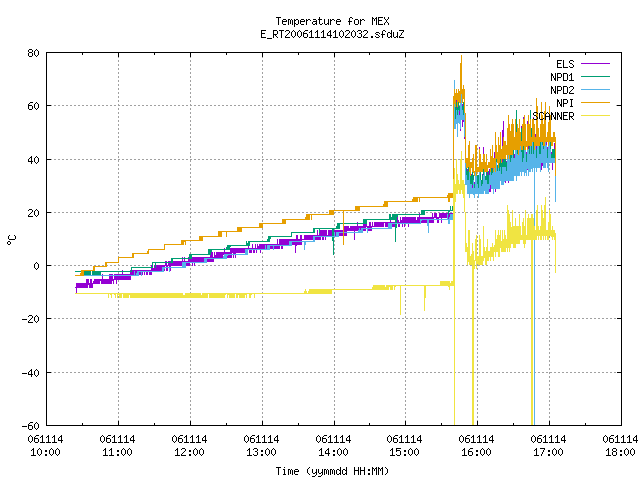The image size is (640, 480).
Task: Click the purple ELS legend line sample
Action: click(x=595, y=64)
